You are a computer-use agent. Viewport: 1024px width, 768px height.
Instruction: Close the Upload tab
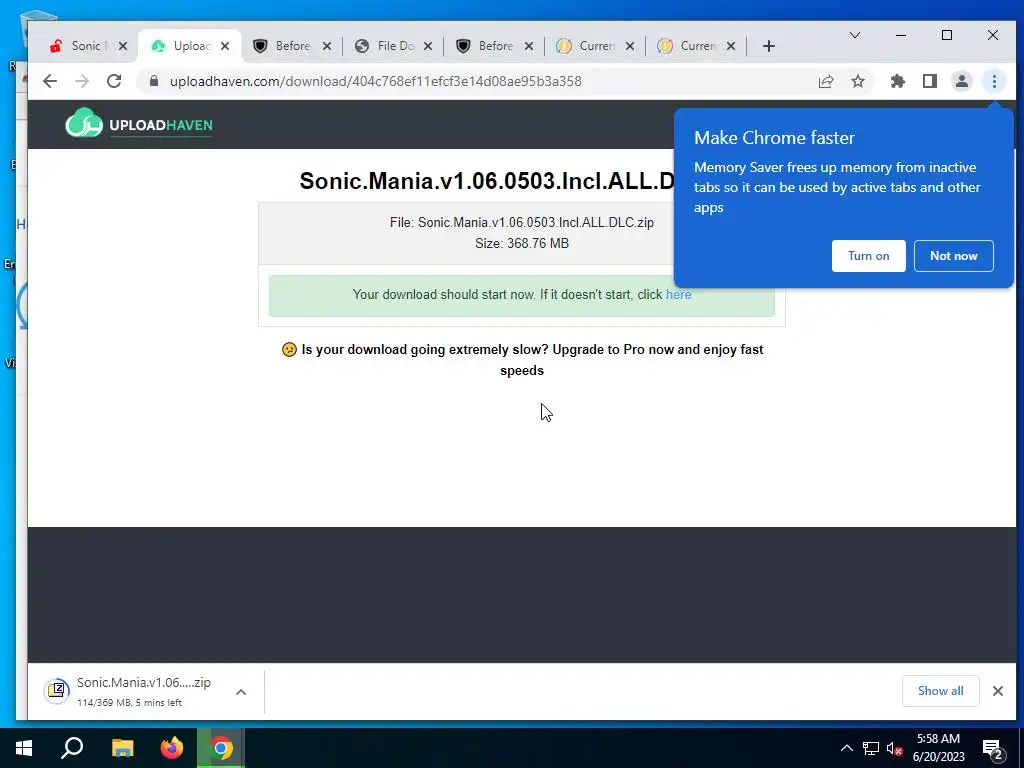click(x=225, y=46)
